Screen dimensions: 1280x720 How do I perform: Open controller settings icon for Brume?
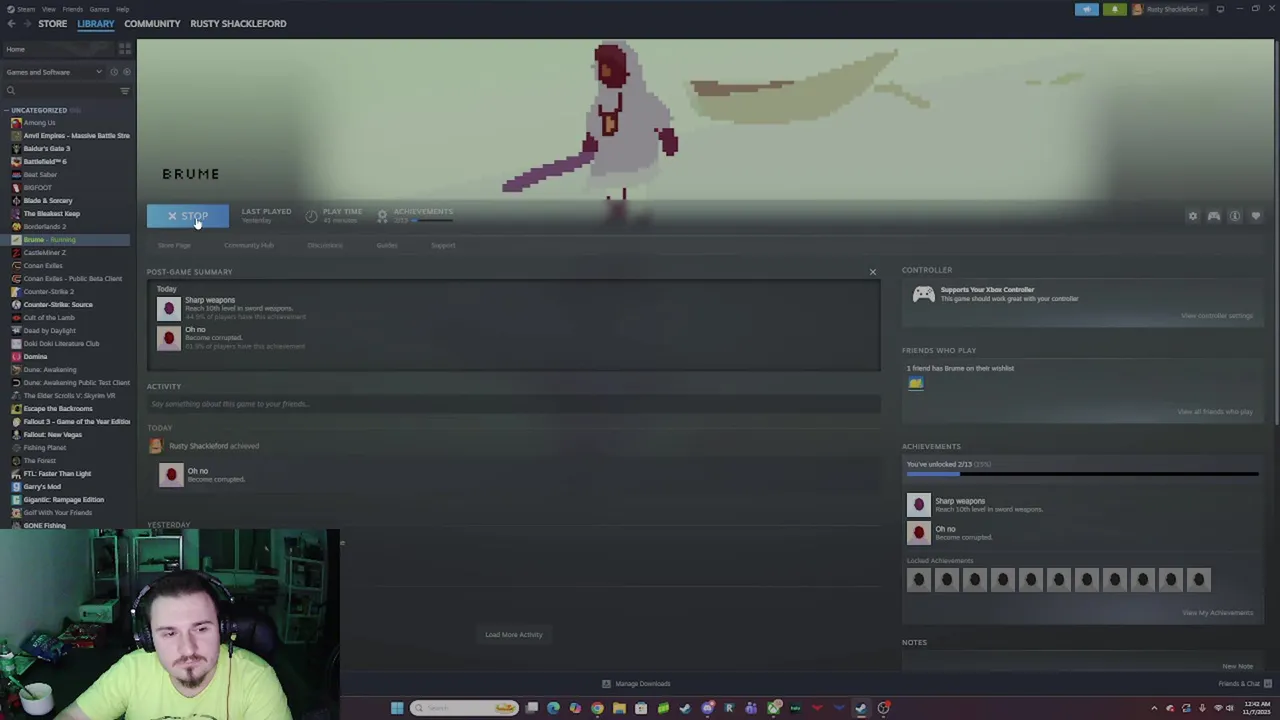point(1214,216)
